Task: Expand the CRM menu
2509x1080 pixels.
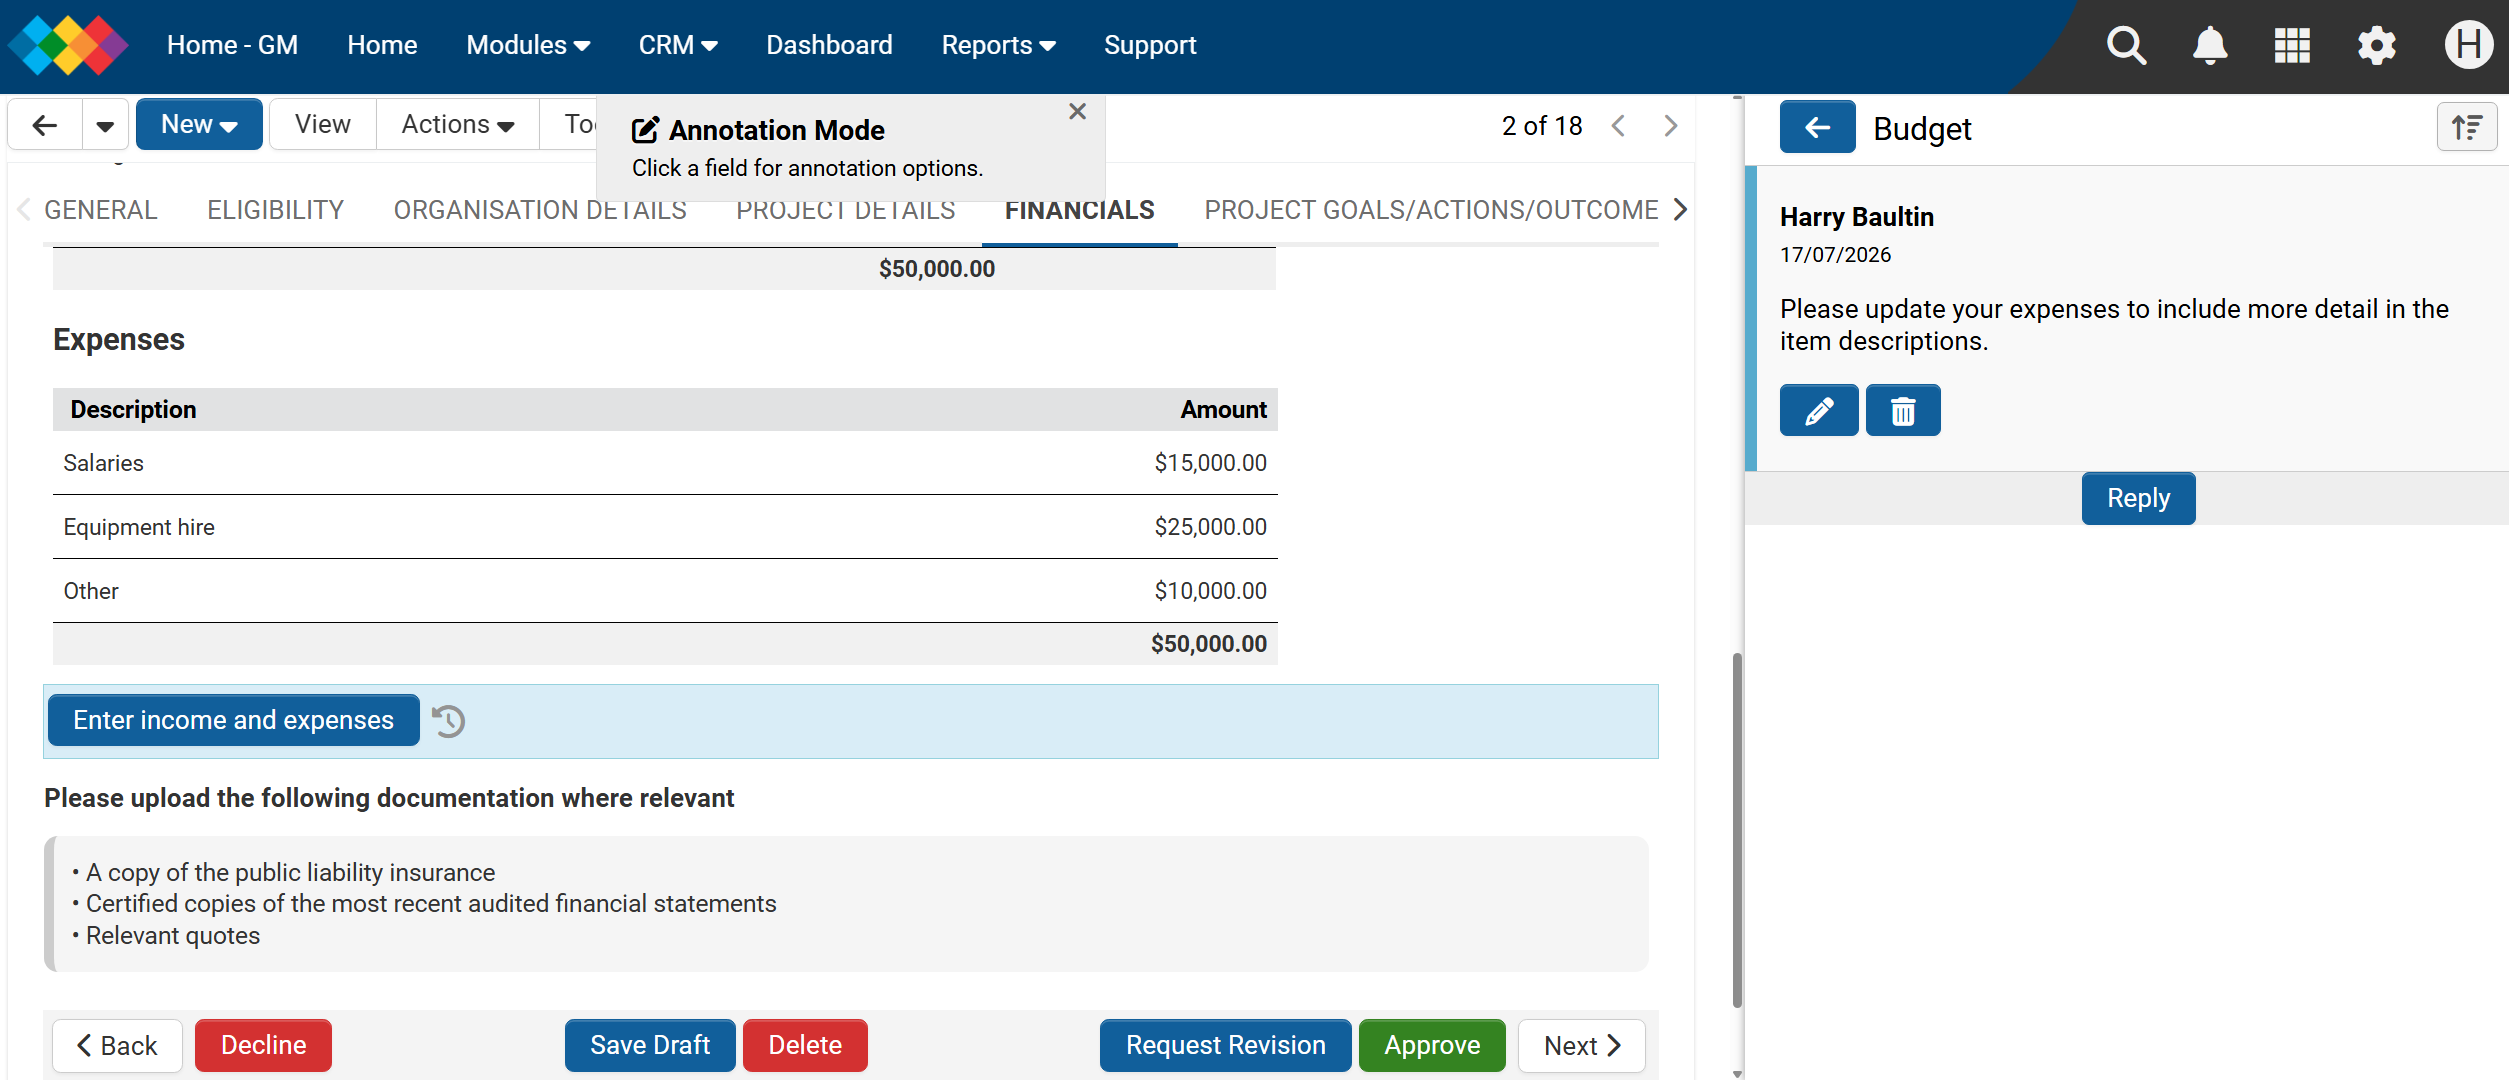Action: (678, 46)
